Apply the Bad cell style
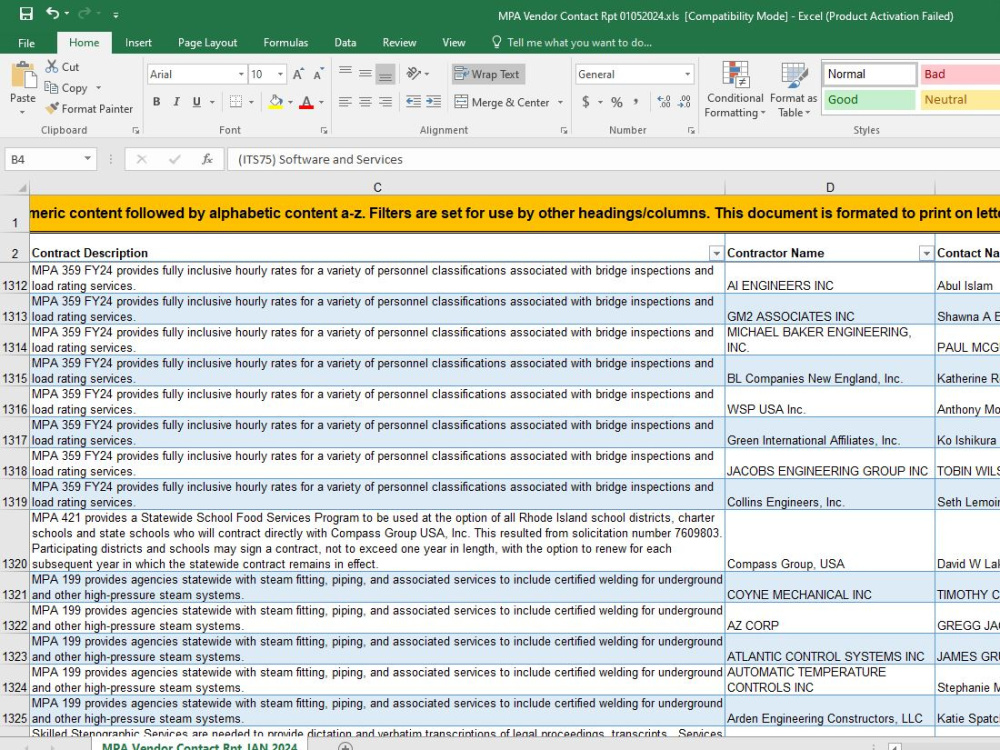This screenshot has height=750, width=1000. [960, 74]
